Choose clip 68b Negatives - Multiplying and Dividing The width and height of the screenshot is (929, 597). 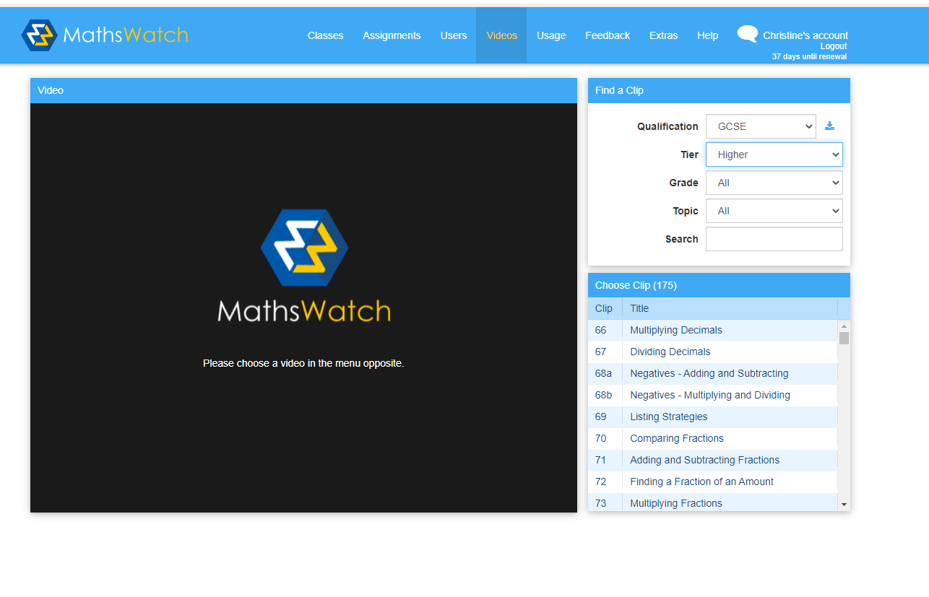(x=709, y=395)
